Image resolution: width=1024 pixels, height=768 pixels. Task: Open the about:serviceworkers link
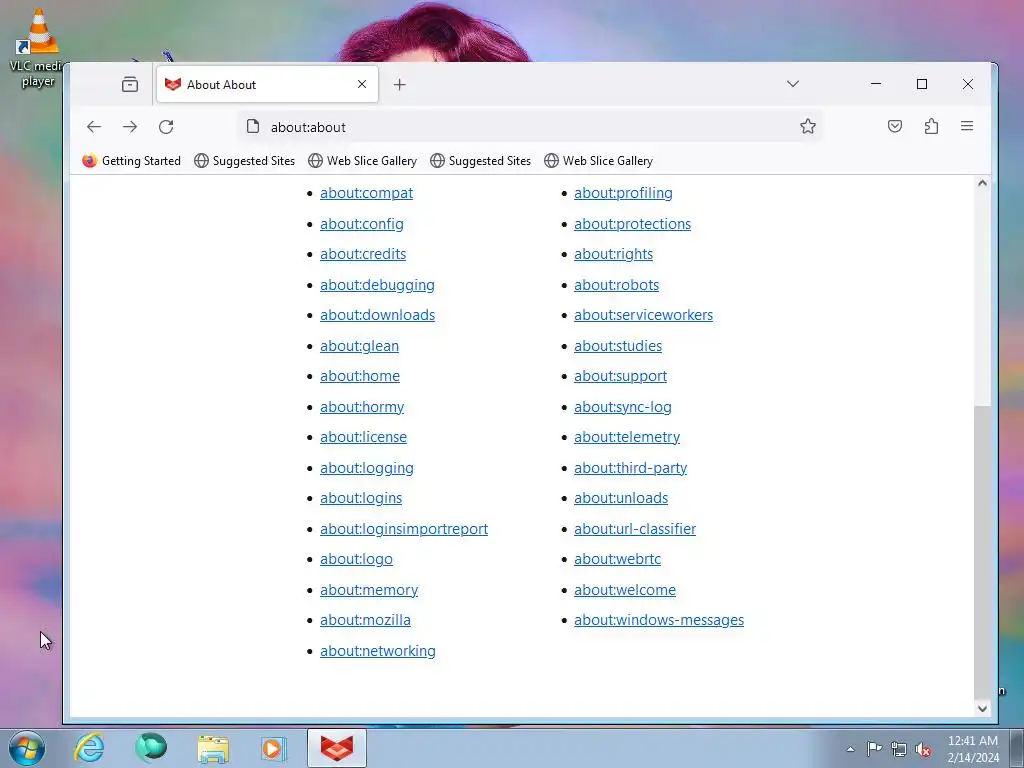pos(643,315)
